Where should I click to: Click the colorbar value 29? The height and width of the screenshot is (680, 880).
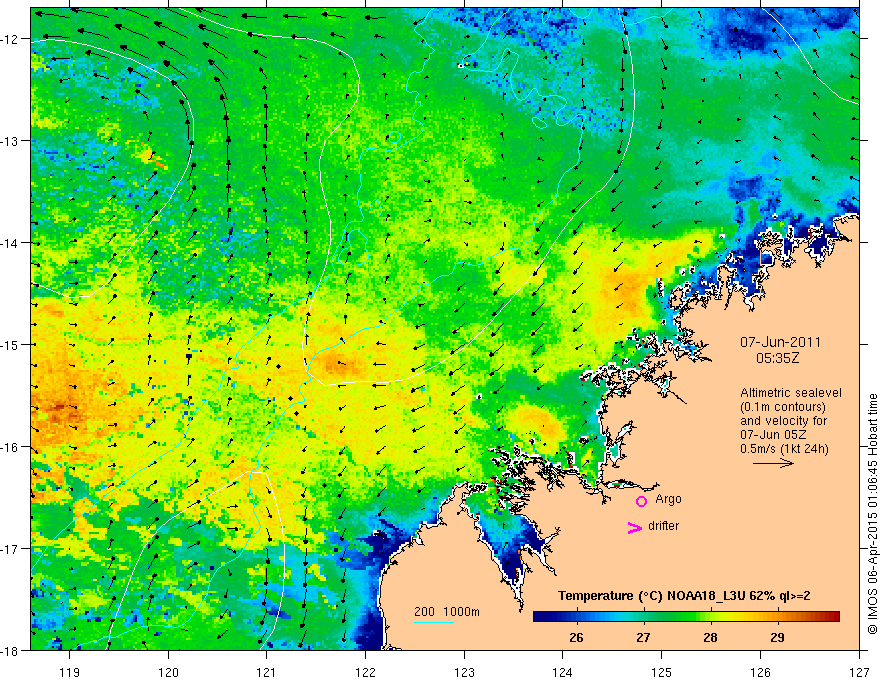tap(777, 637)
